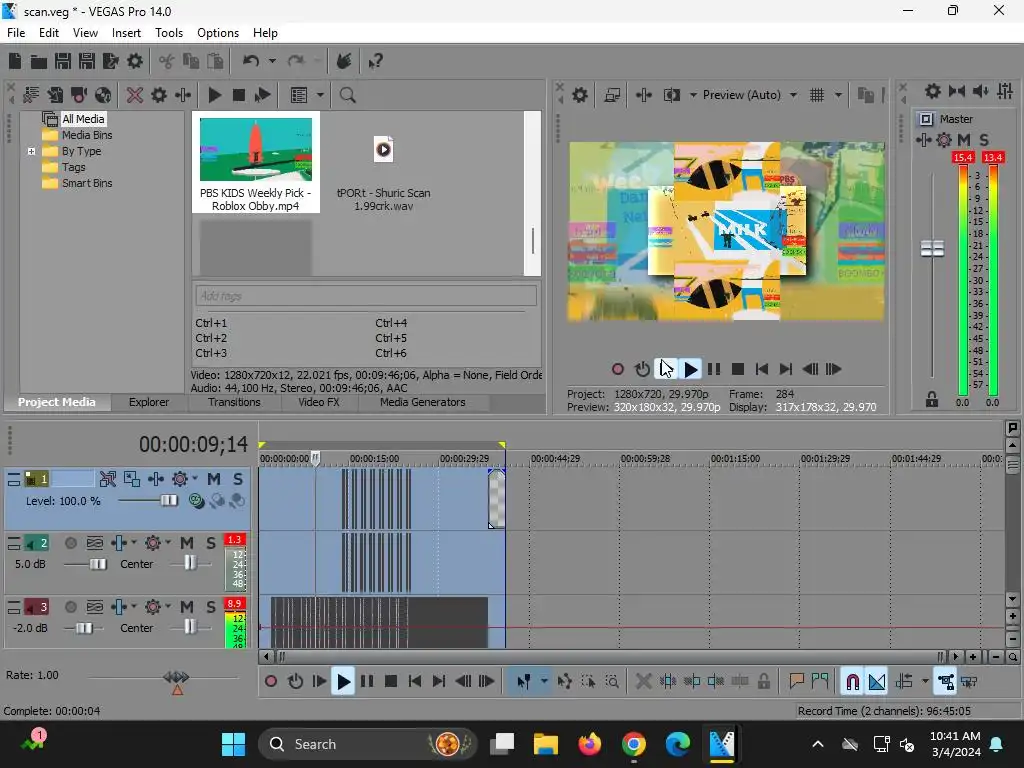Mute video track 1

214,479
